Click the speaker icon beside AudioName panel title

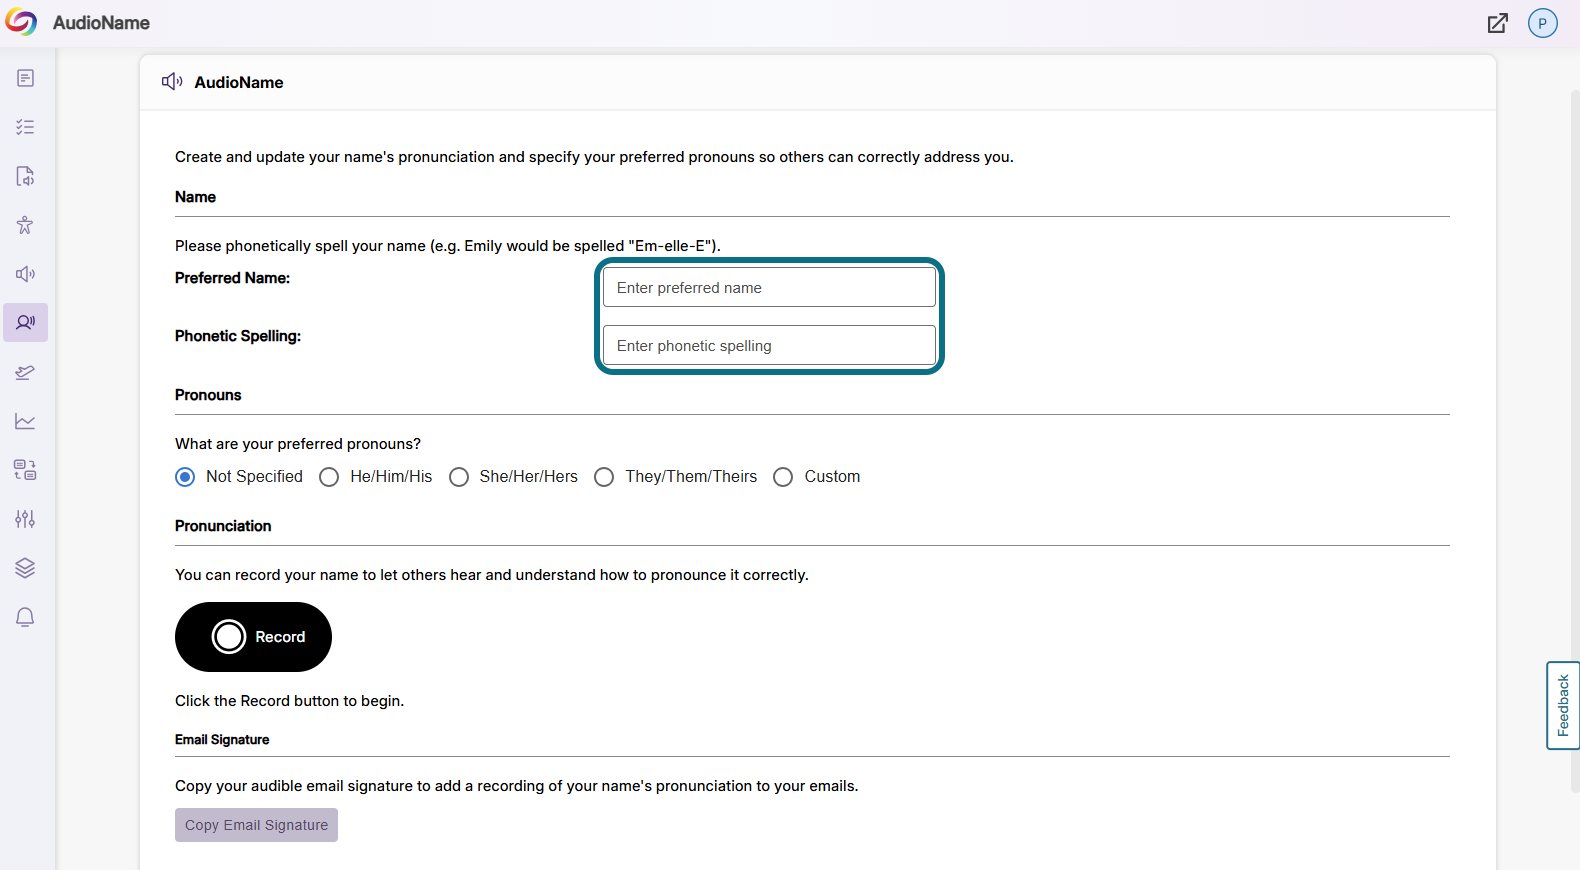click(172, 82)
